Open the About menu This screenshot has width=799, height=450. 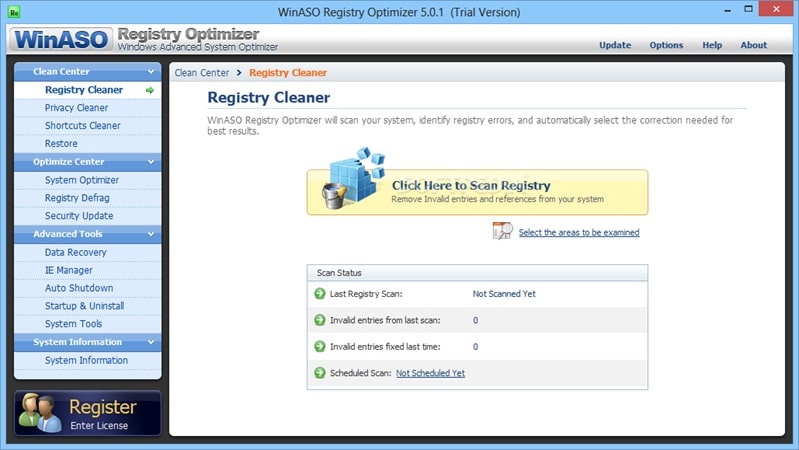pyautogui.click(x=754, y=45)
